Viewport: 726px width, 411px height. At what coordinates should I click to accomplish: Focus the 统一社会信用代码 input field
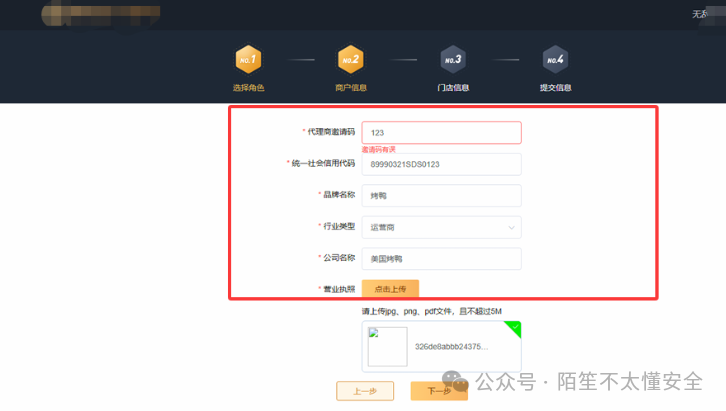tap(441, 164)
